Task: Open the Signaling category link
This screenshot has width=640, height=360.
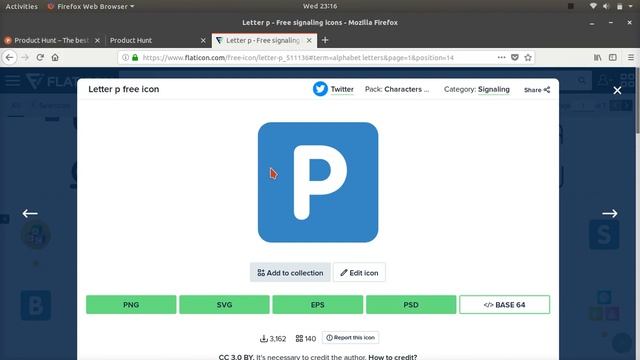Action: point(493,89)
